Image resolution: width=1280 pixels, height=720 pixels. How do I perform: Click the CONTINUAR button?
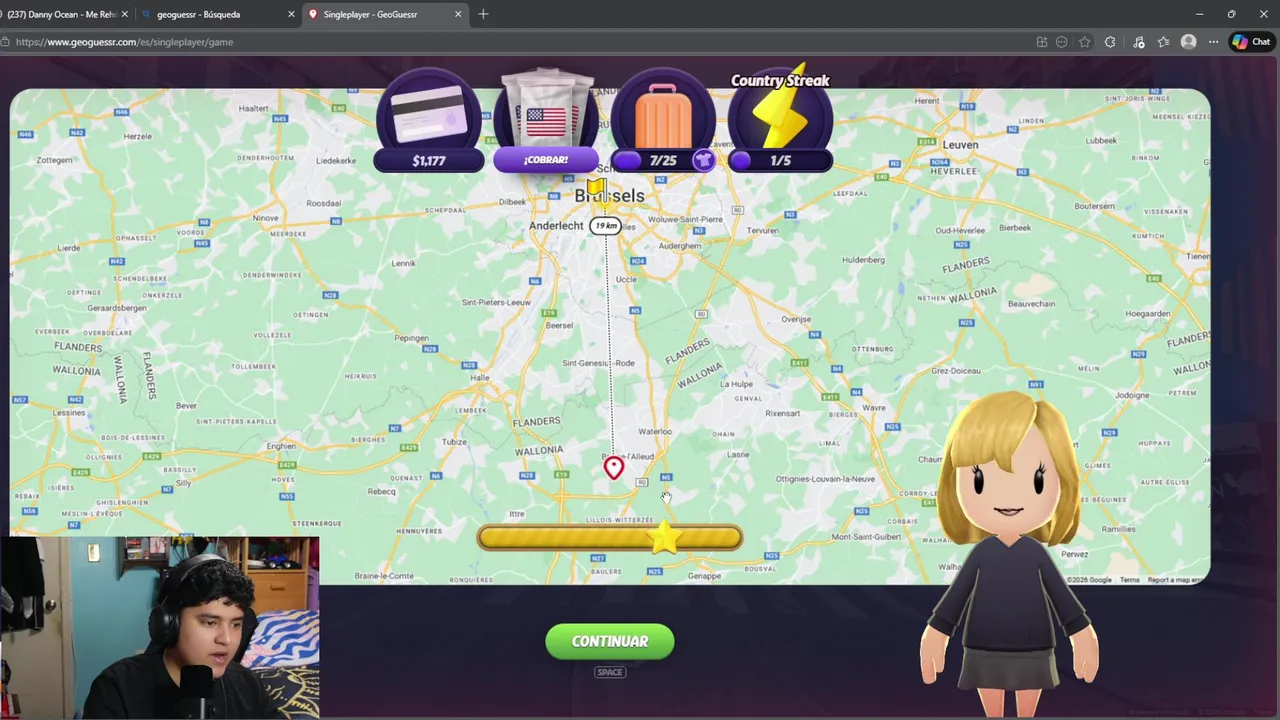pyautogui.click(x=610, y=641)
